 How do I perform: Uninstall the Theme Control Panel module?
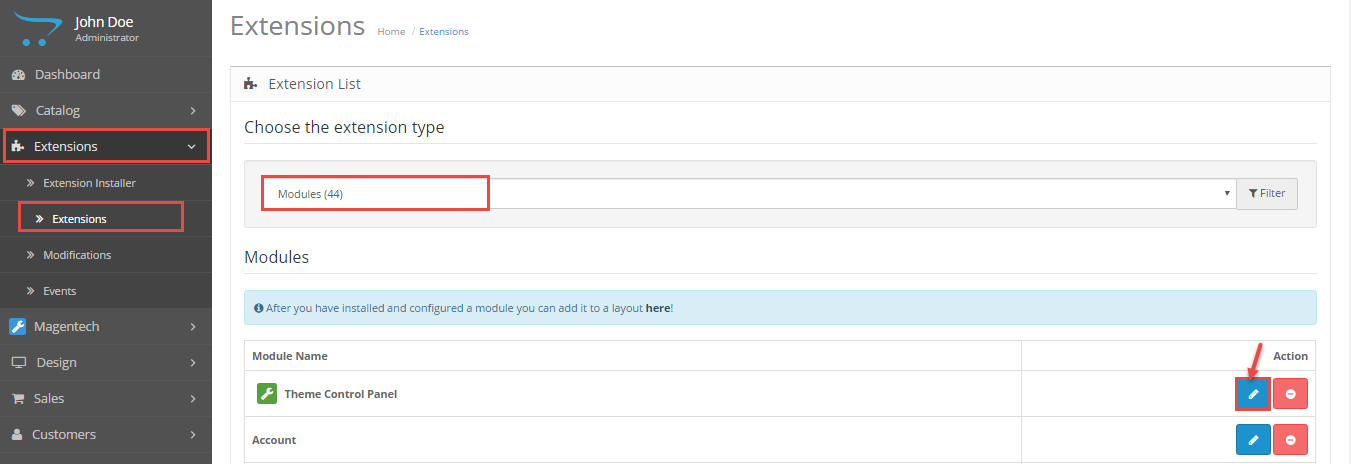pyautogui.click(x=1290, y=394)
